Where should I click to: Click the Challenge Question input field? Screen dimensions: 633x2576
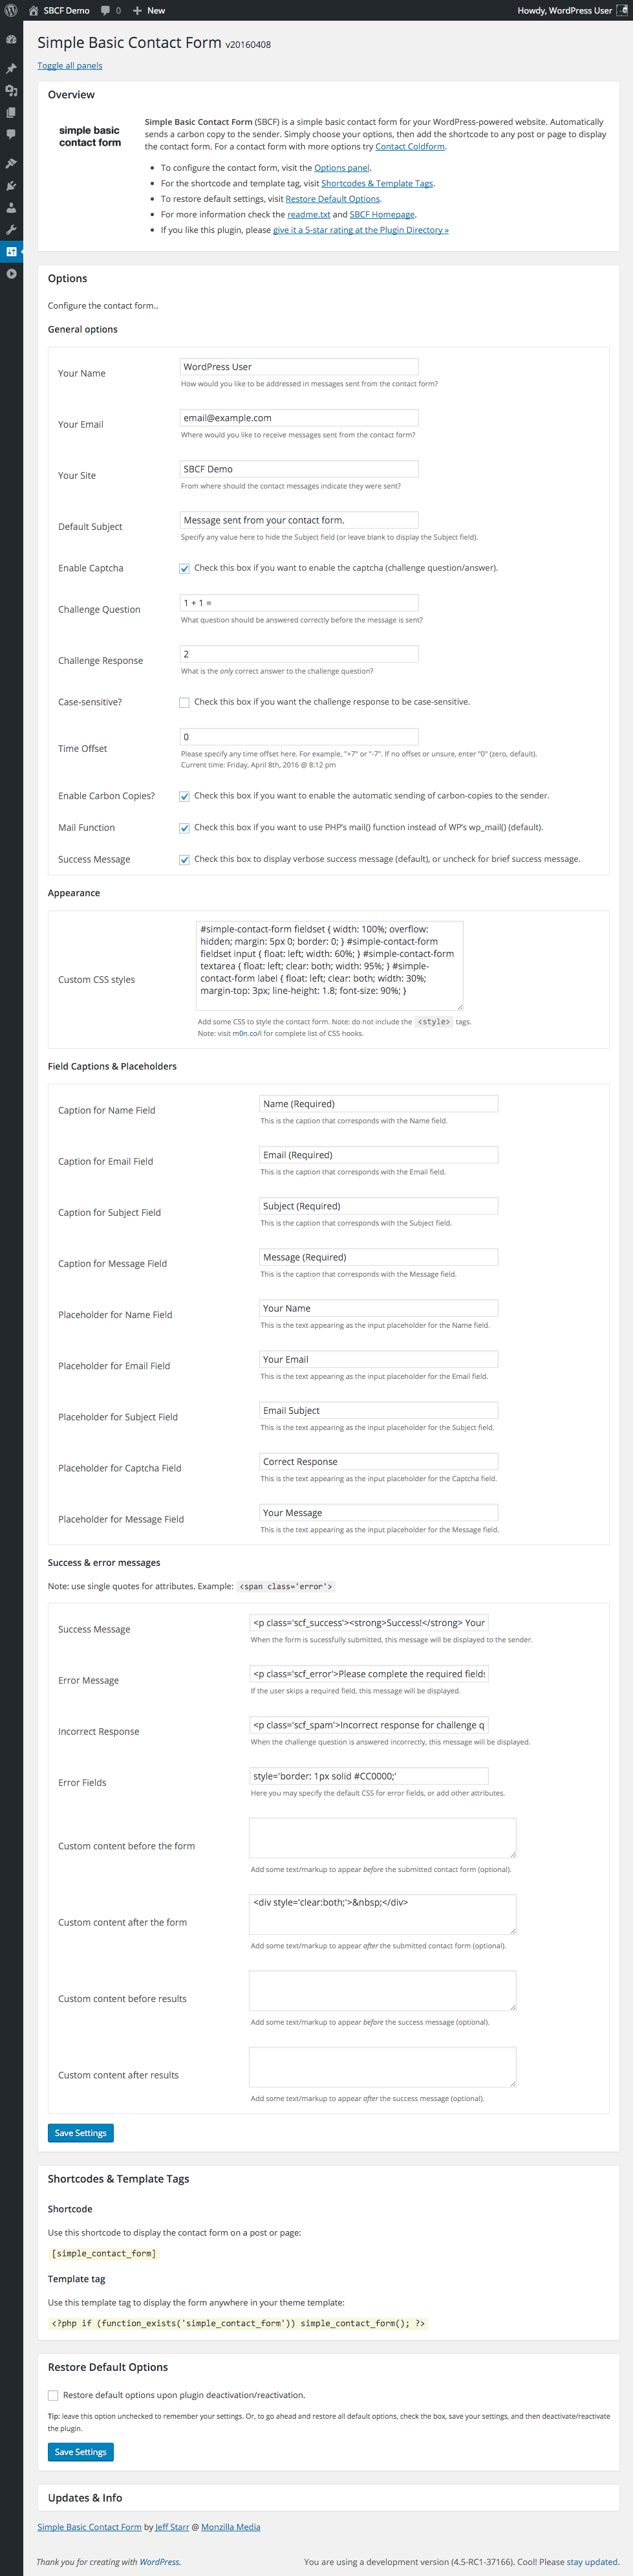pyautogui.click(x=299, y=603)
